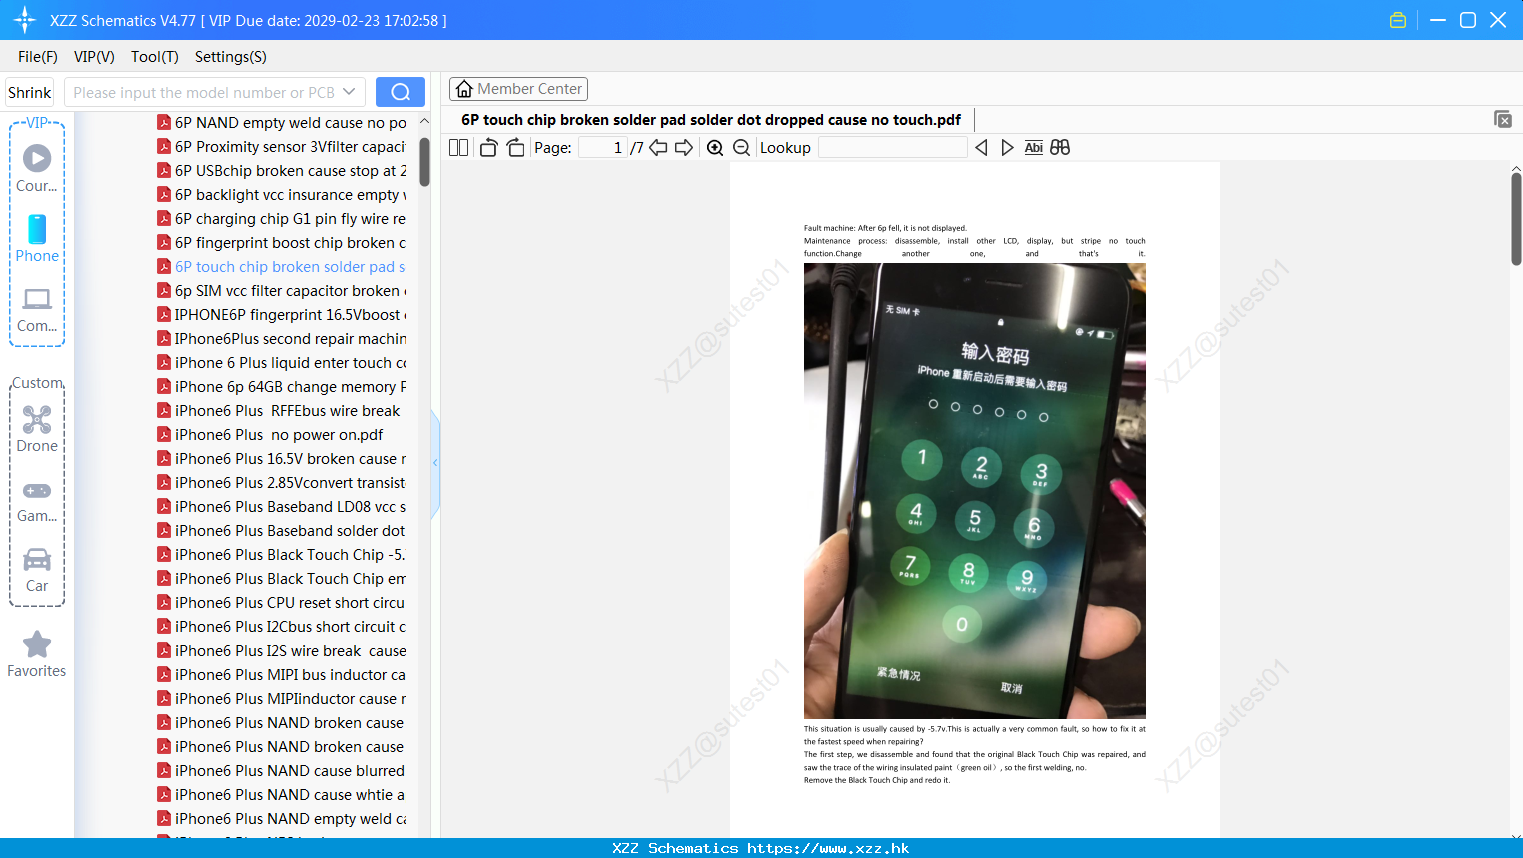Click the yellow toolbox icon in title bar
Viewport: 1523px width, 858px height.
pyautogui.click(x=1398, y=20)
